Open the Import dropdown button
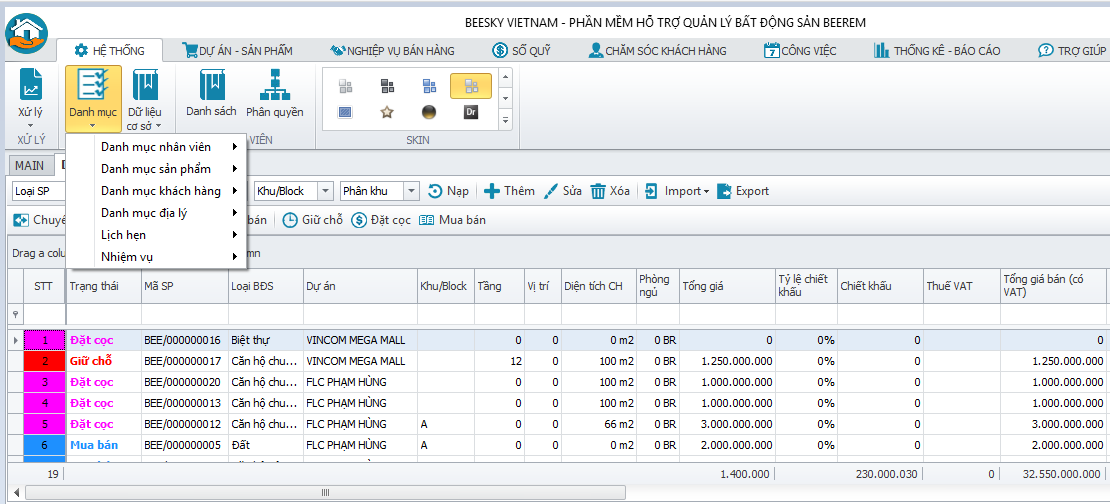The width and height of the screenshot is (1110, 504). pyautogui.click(x=677, y=191)
